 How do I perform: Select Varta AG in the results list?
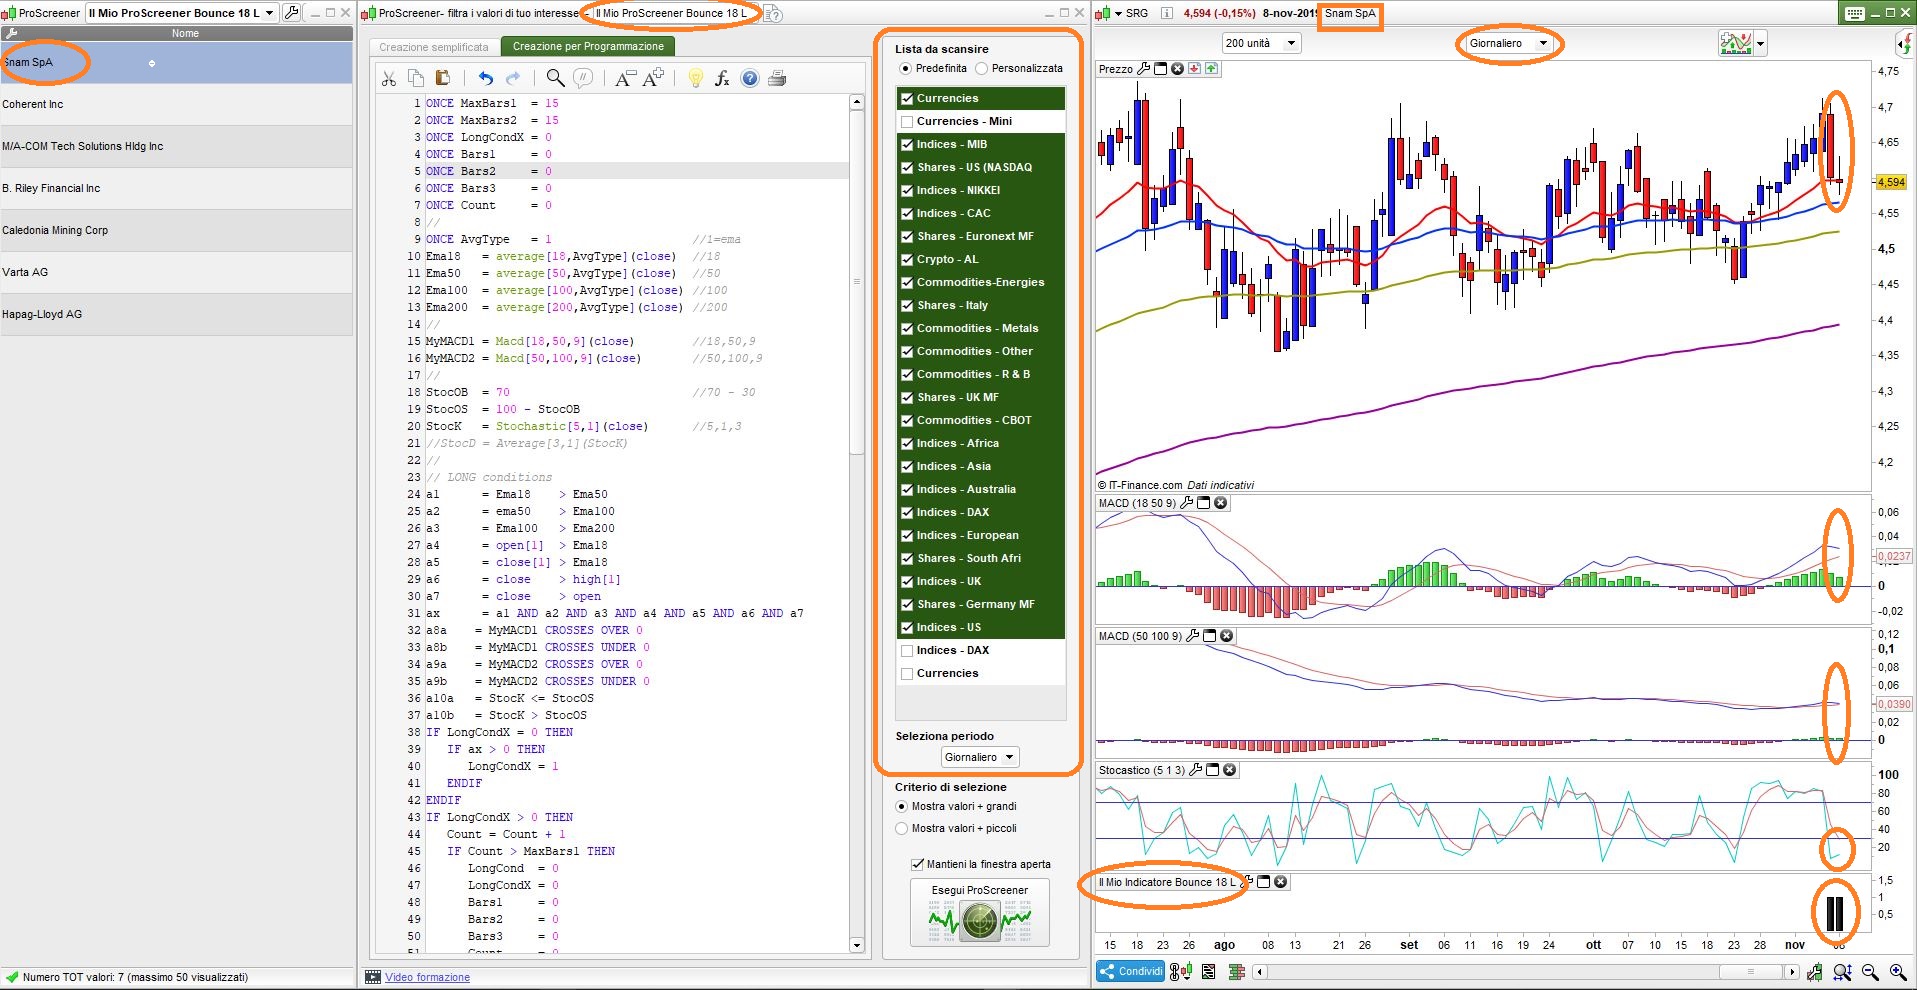(176, 272)
